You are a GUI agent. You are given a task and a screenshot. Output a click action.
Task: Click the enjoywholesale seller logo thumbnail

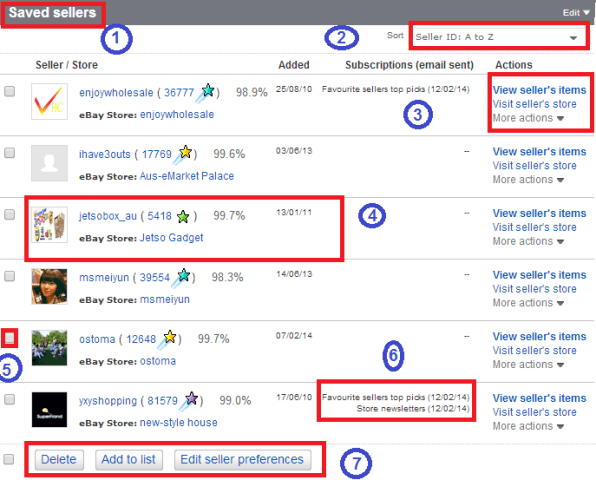point(49,101)
